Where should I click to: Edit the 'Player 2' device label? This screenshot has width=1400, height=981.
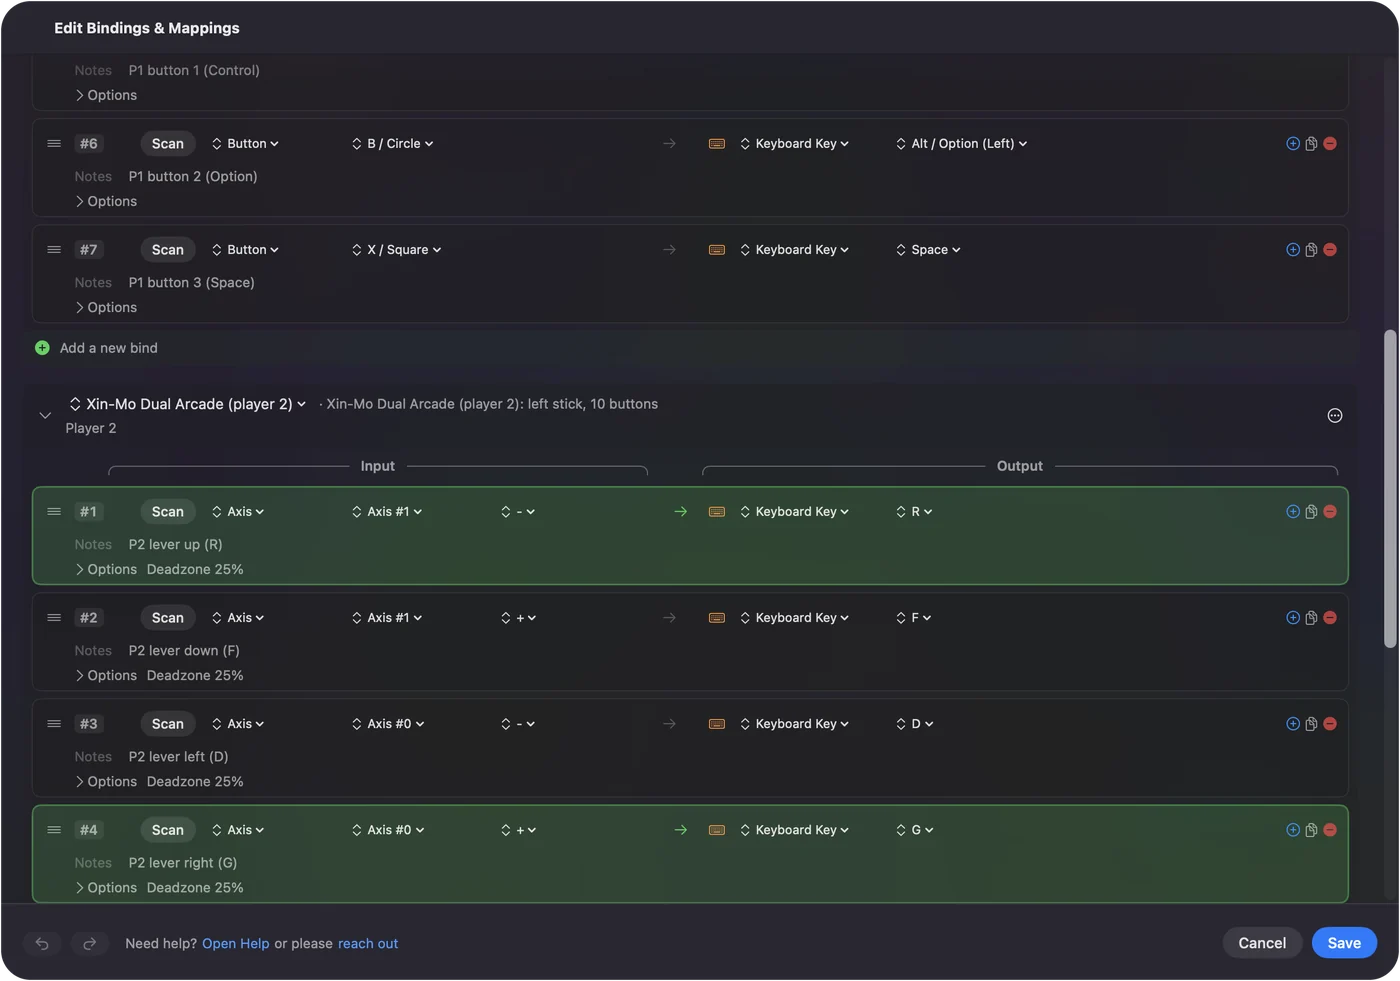(91, 428)
